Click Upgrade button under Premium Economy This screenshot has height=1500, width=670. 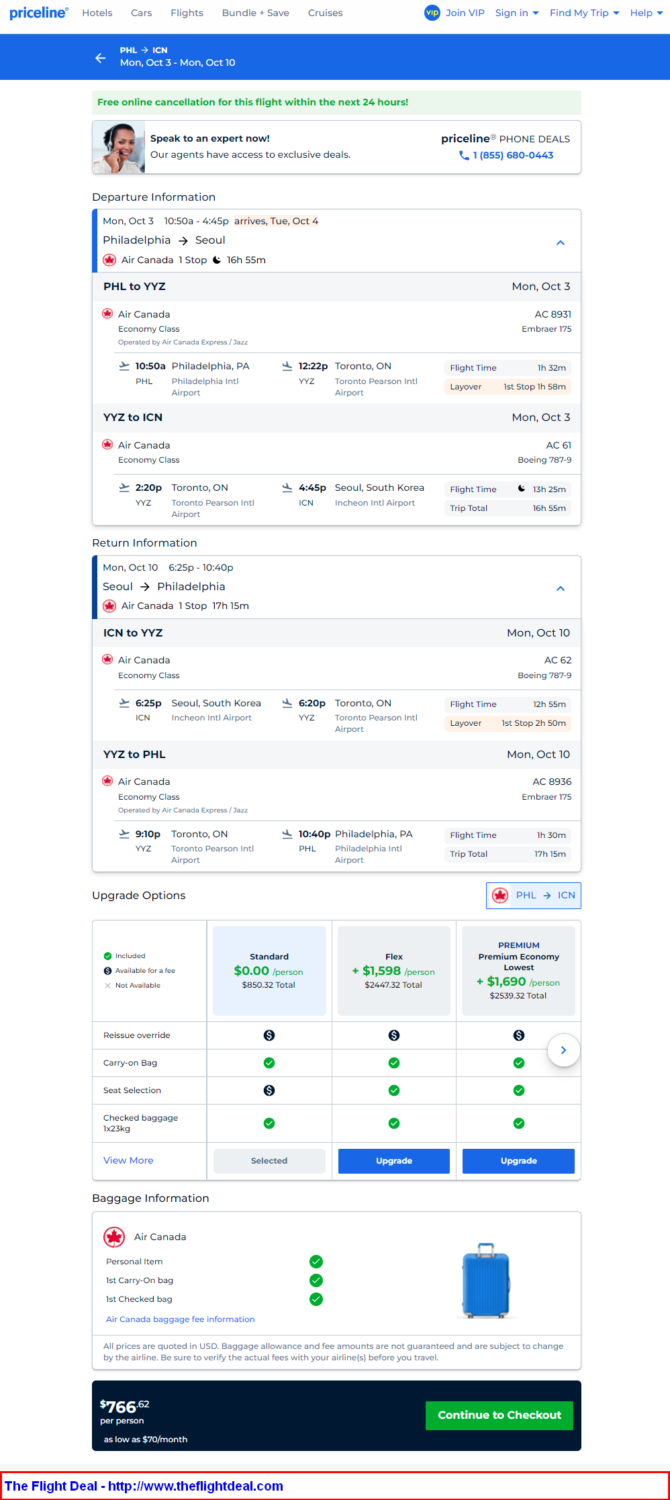(x=518, y=1161)
